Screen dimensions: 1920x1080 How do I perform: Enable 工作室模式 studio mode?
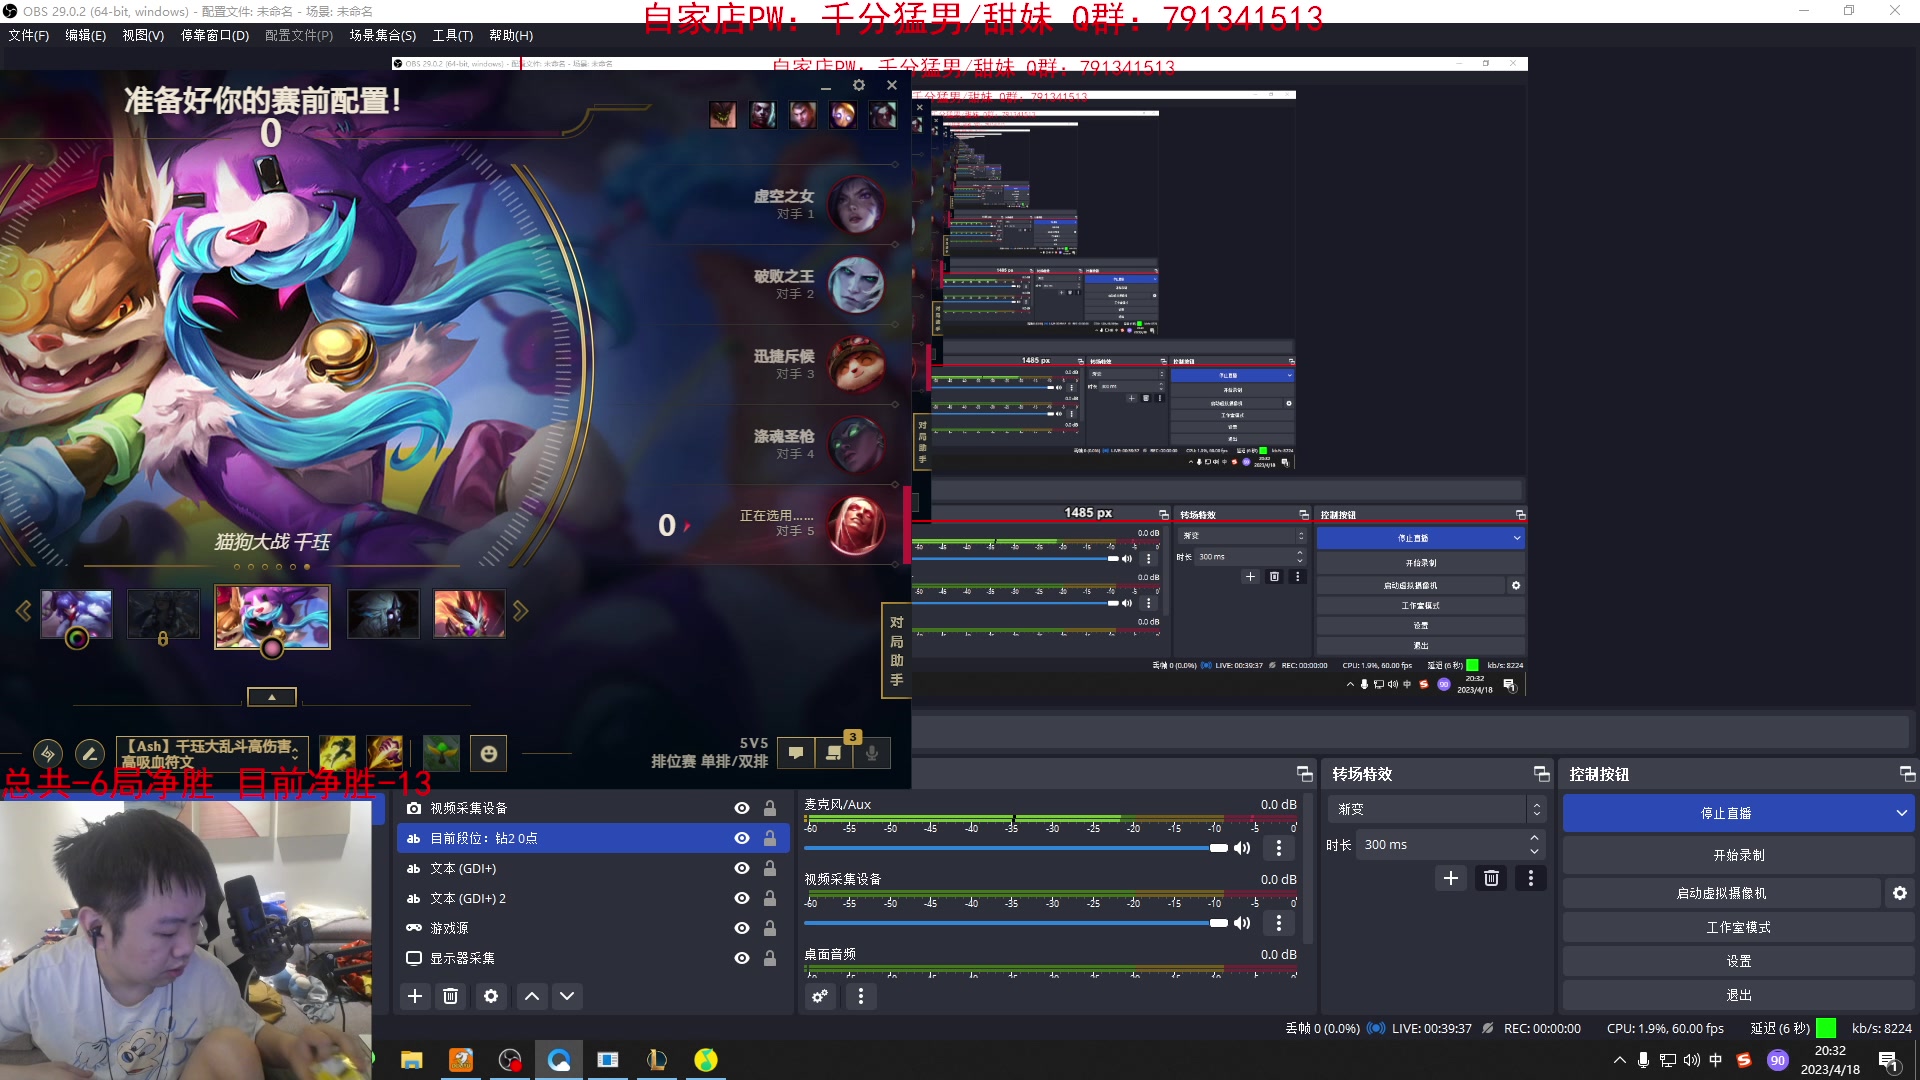[1739, 927]
